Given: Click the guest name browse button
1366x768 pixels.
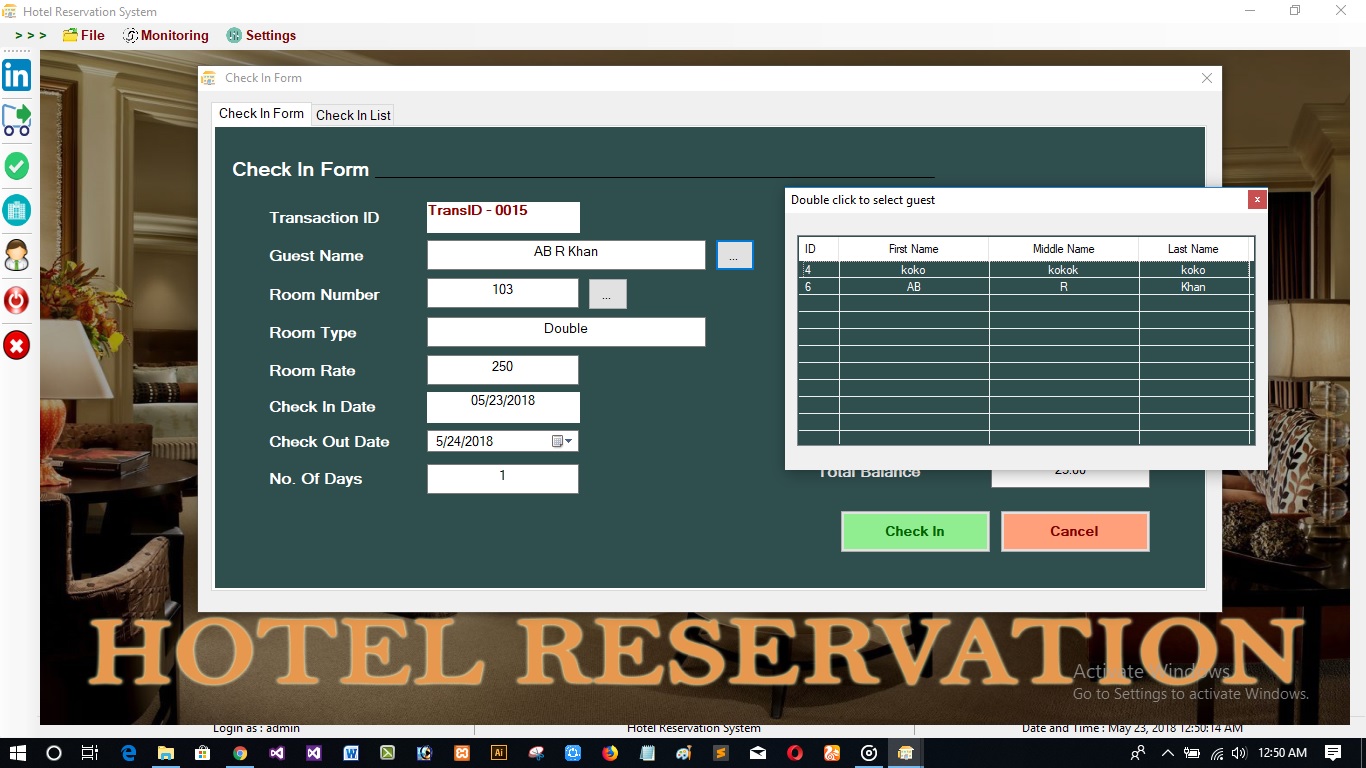Looking at the screenshot, I should [x=735, y=255].
